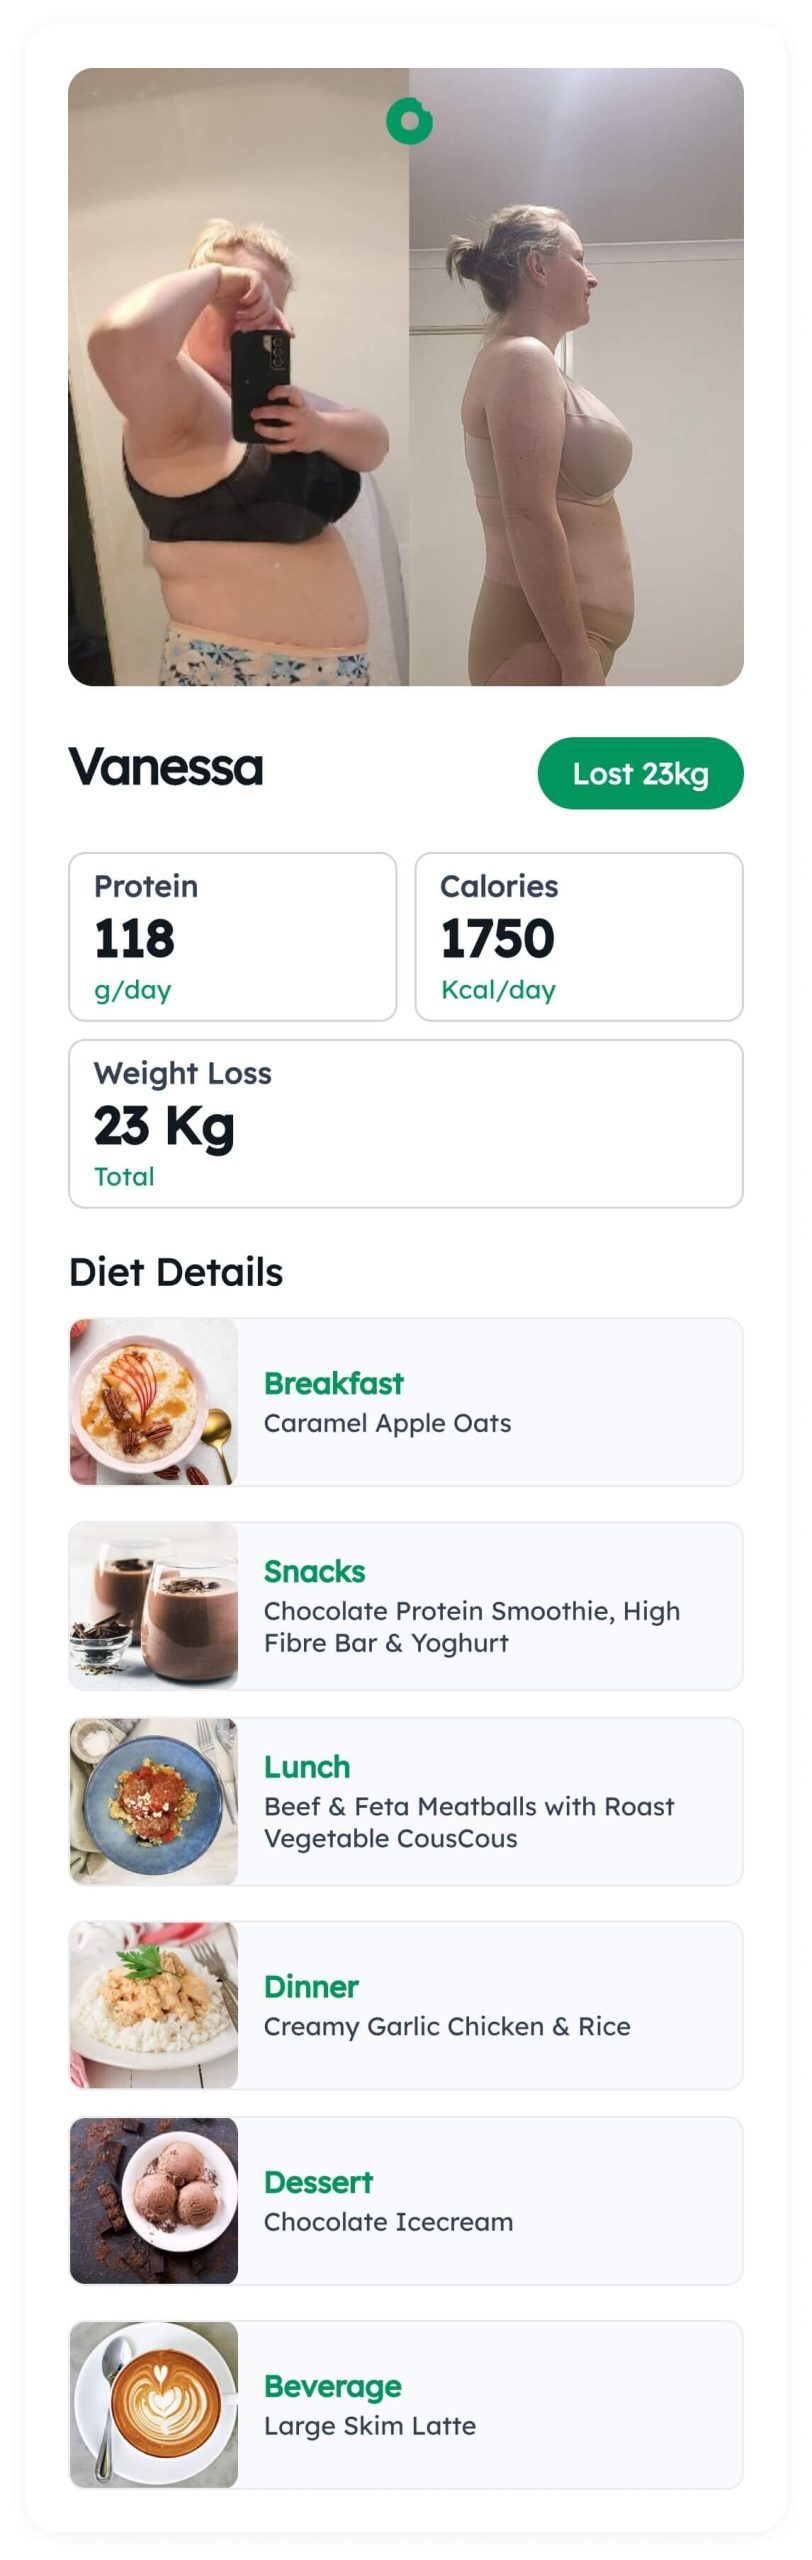Image resolution: width=812 pixels, height=2560 pixels.
Task: Click the Lunch heading text
Action: [307, 1766]
